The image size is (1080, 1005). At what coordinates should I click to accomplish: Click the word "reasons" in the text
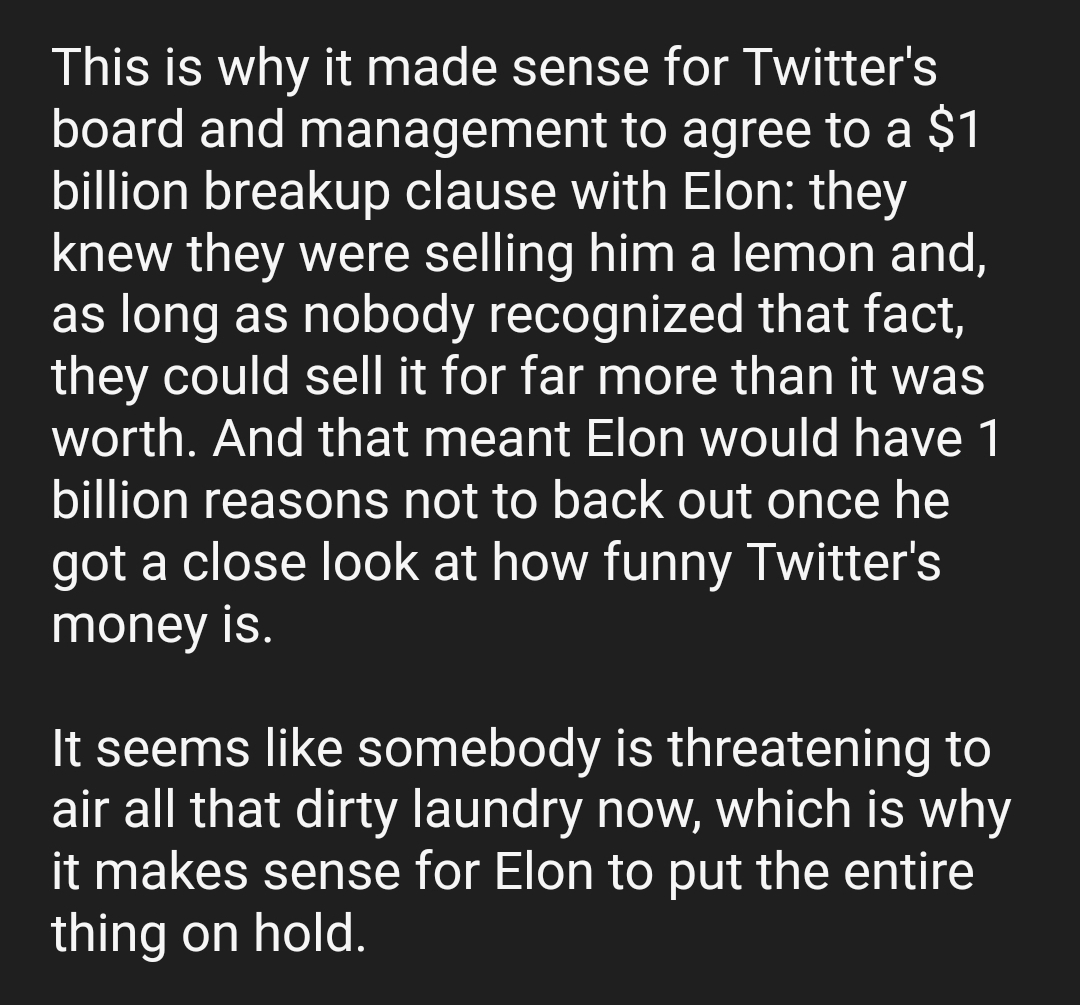pyautogui.click(x=295, y=501)
